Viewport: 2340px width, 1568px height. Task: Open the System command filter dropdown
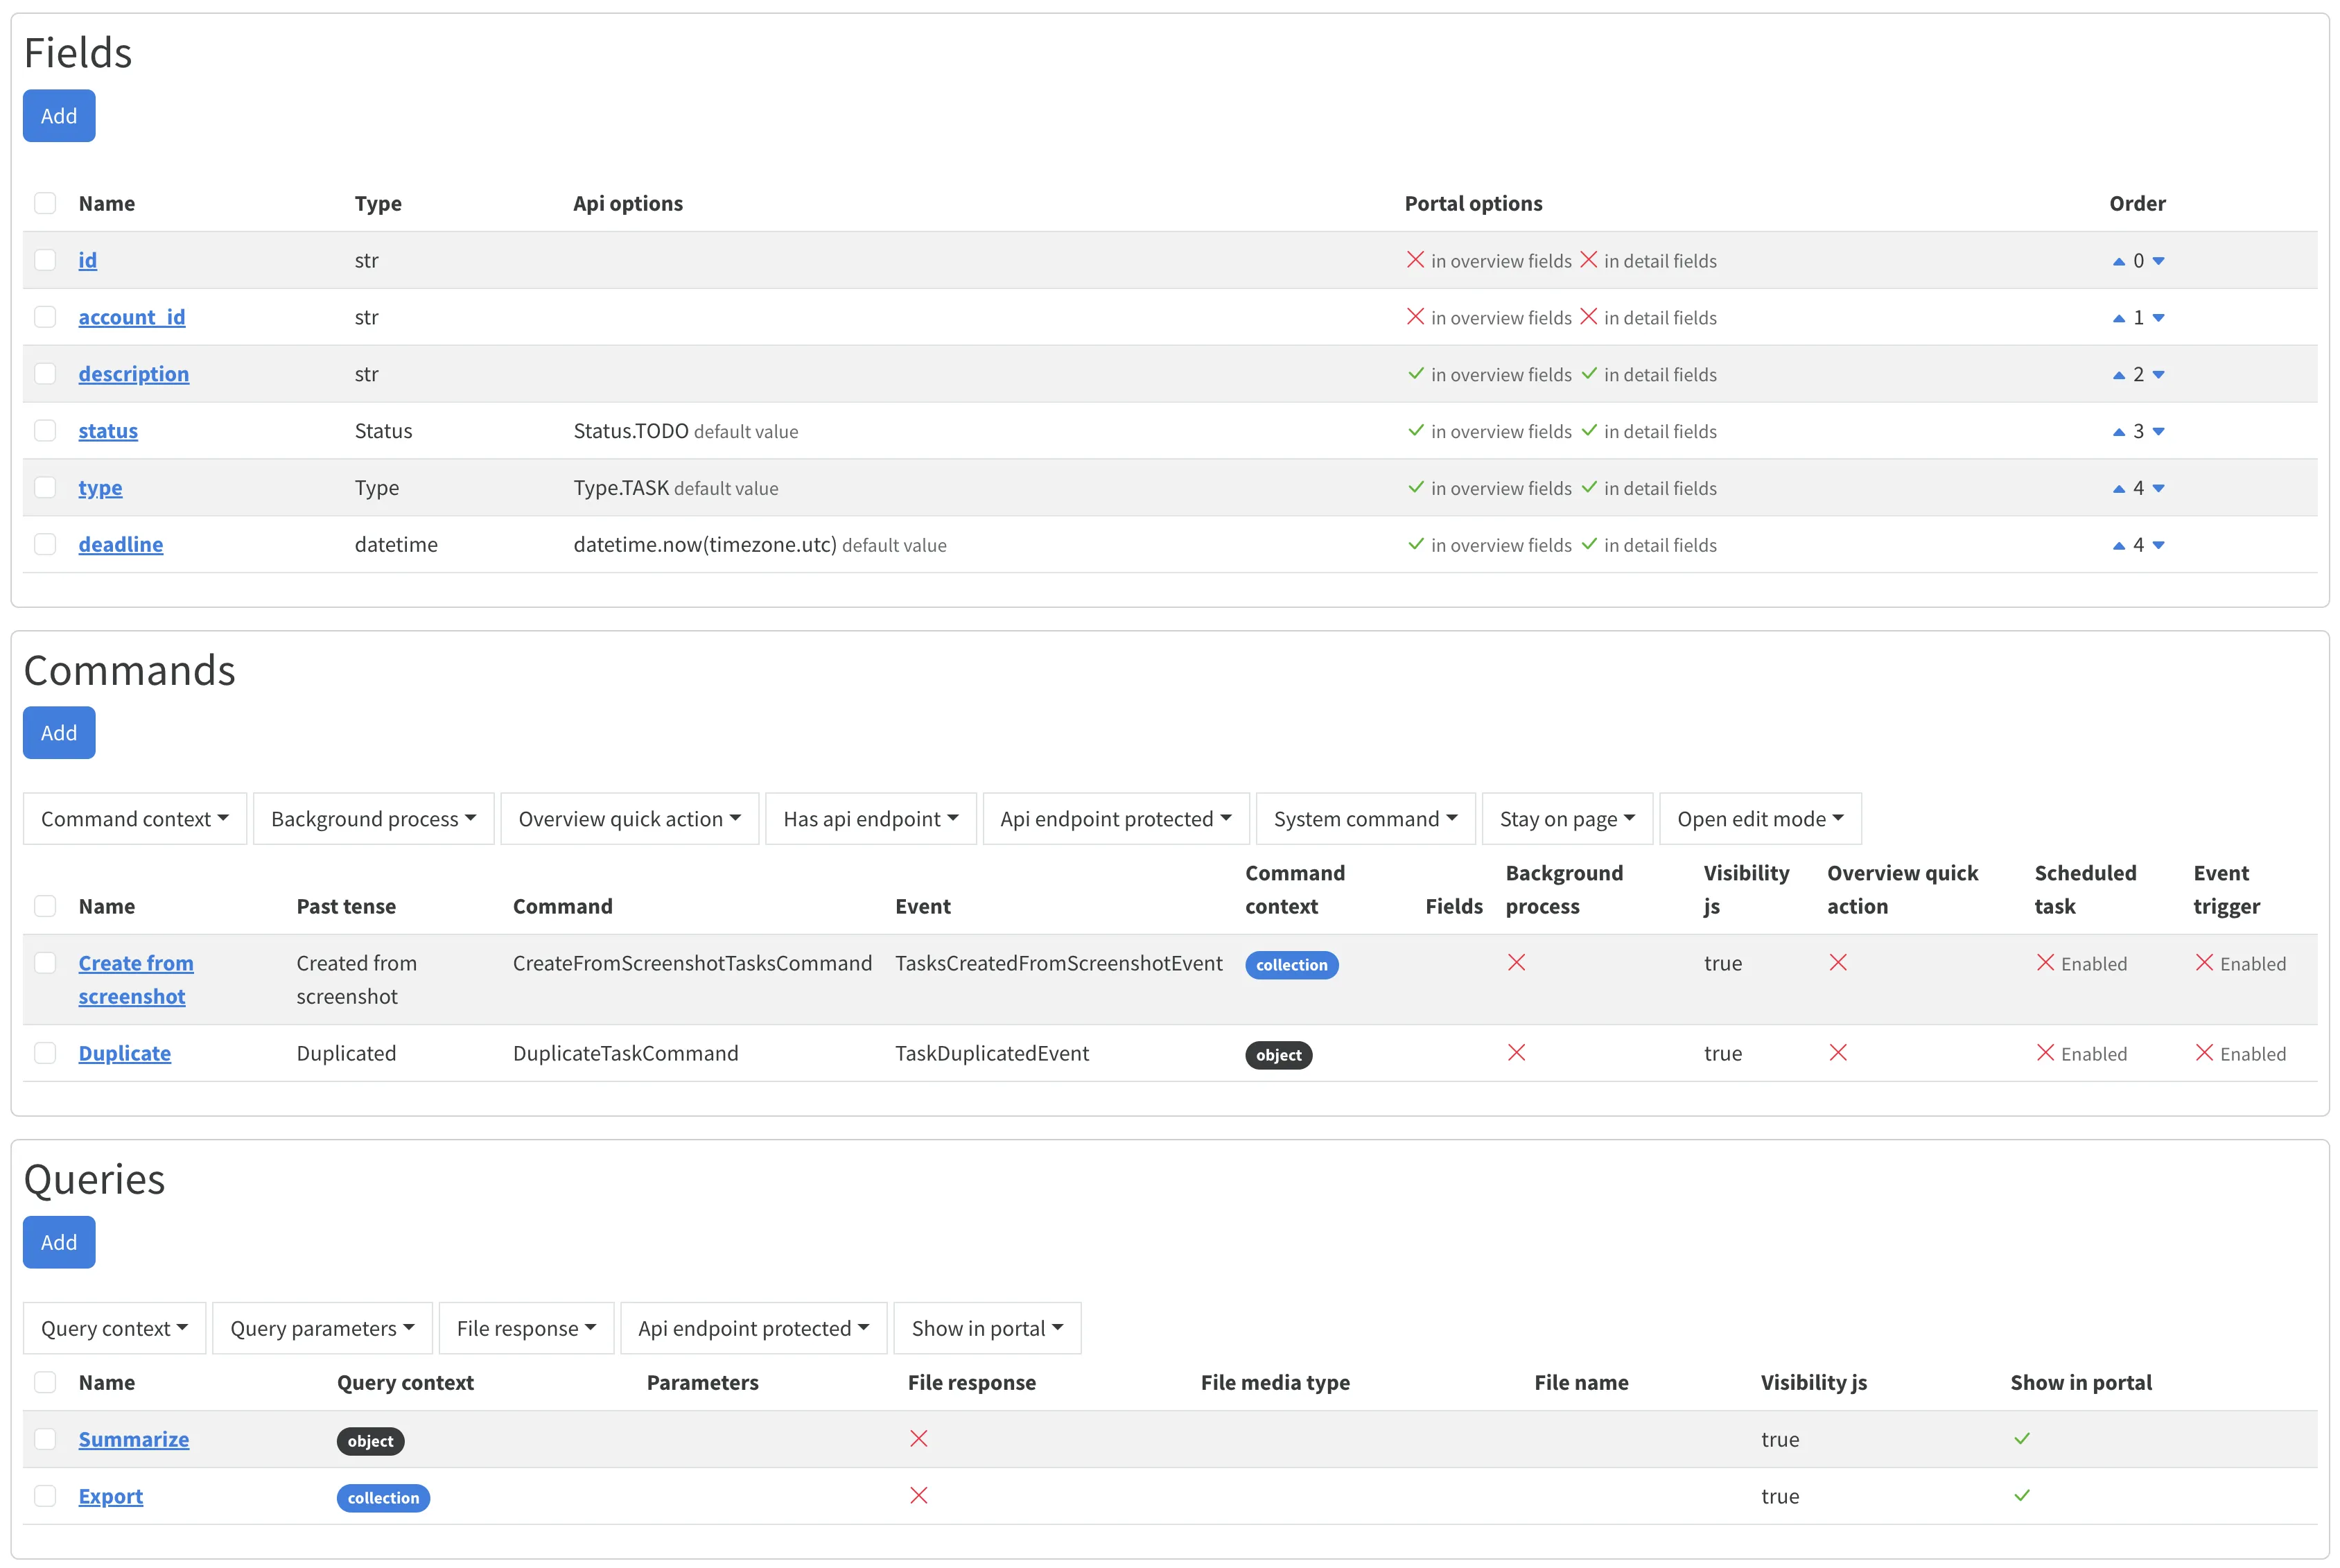pyautogui.click(x=1365, y=819)
